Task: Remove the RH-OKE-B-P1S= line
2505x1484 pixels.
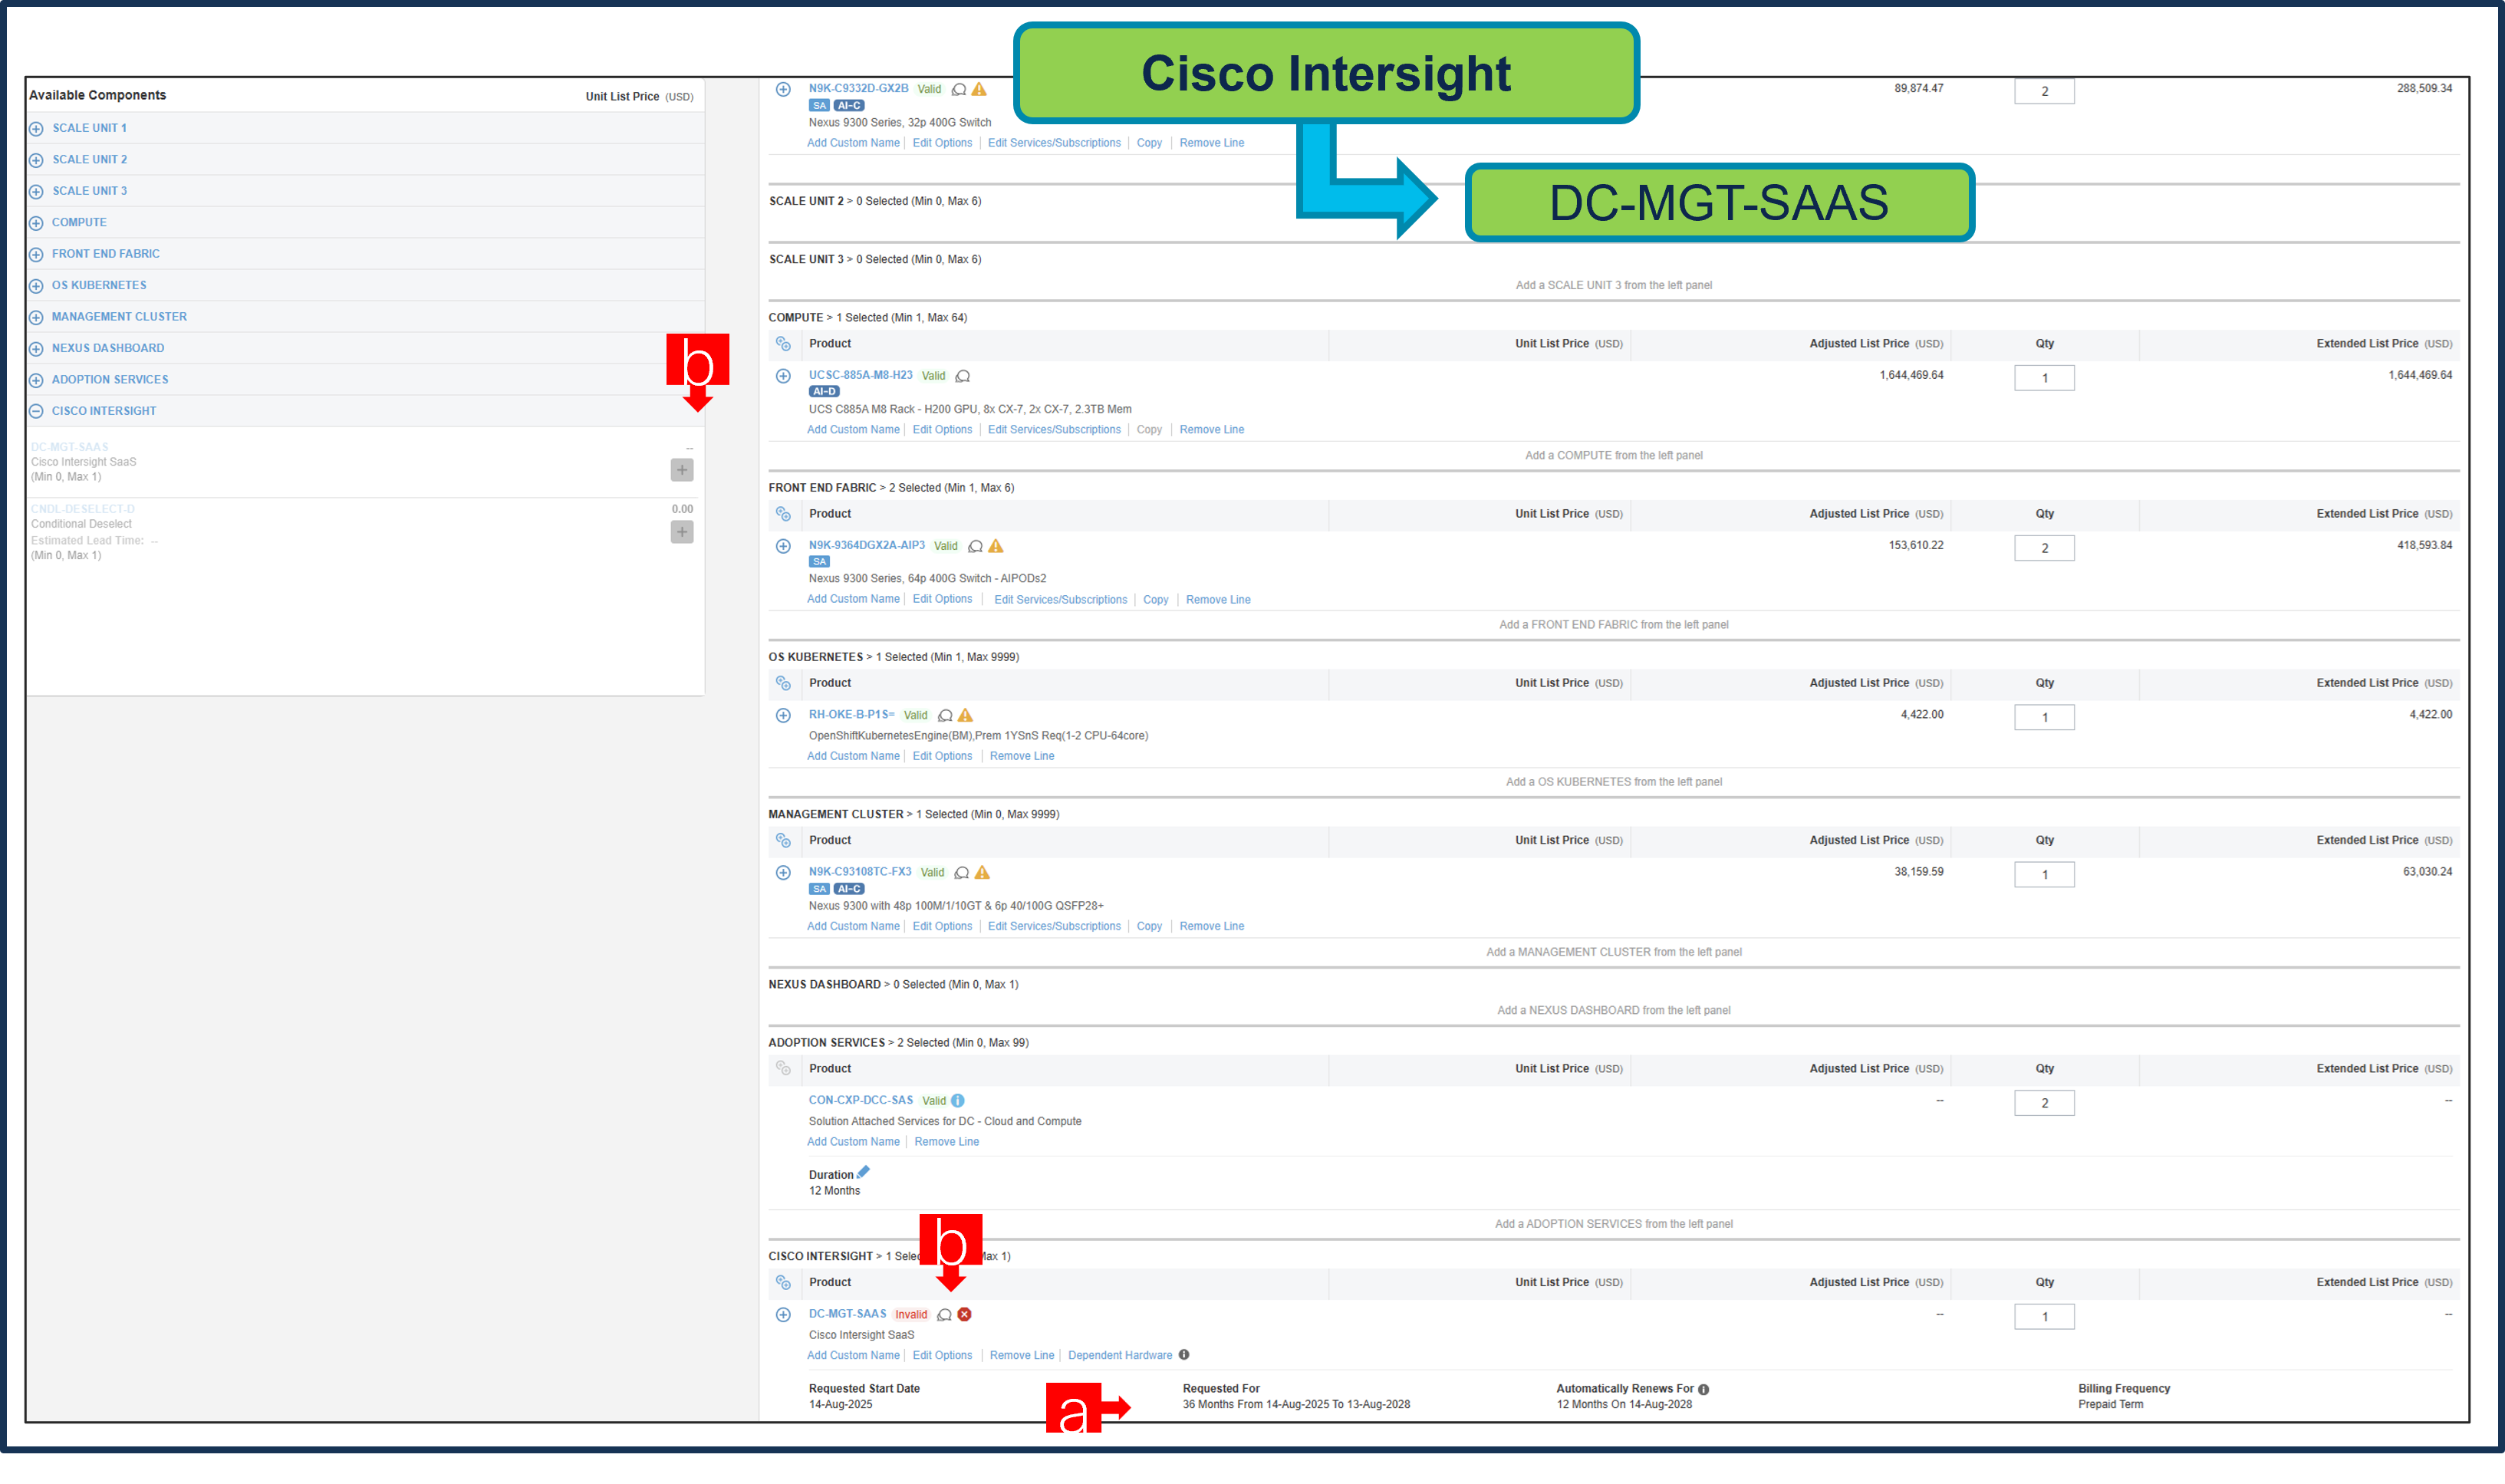Action: coord(1021,755)
